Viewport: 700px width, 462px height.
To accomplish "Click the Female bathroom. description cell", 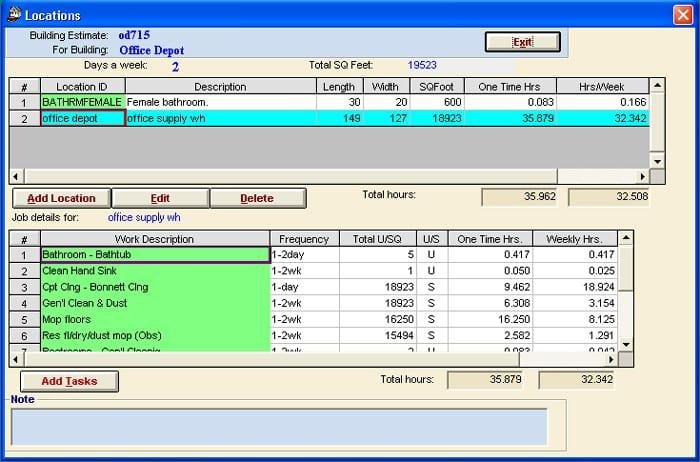I will [221, 102].
